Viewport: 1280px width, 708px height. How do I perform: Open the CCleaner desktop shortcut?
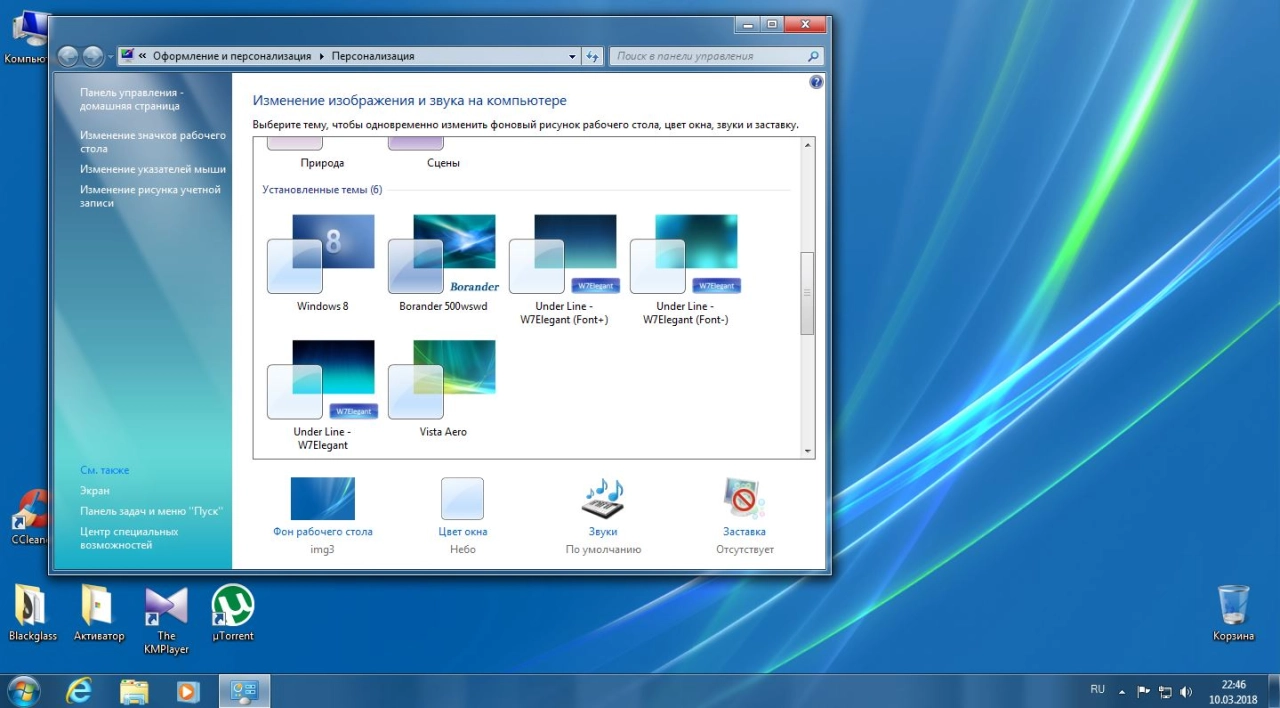click(29, 516)
